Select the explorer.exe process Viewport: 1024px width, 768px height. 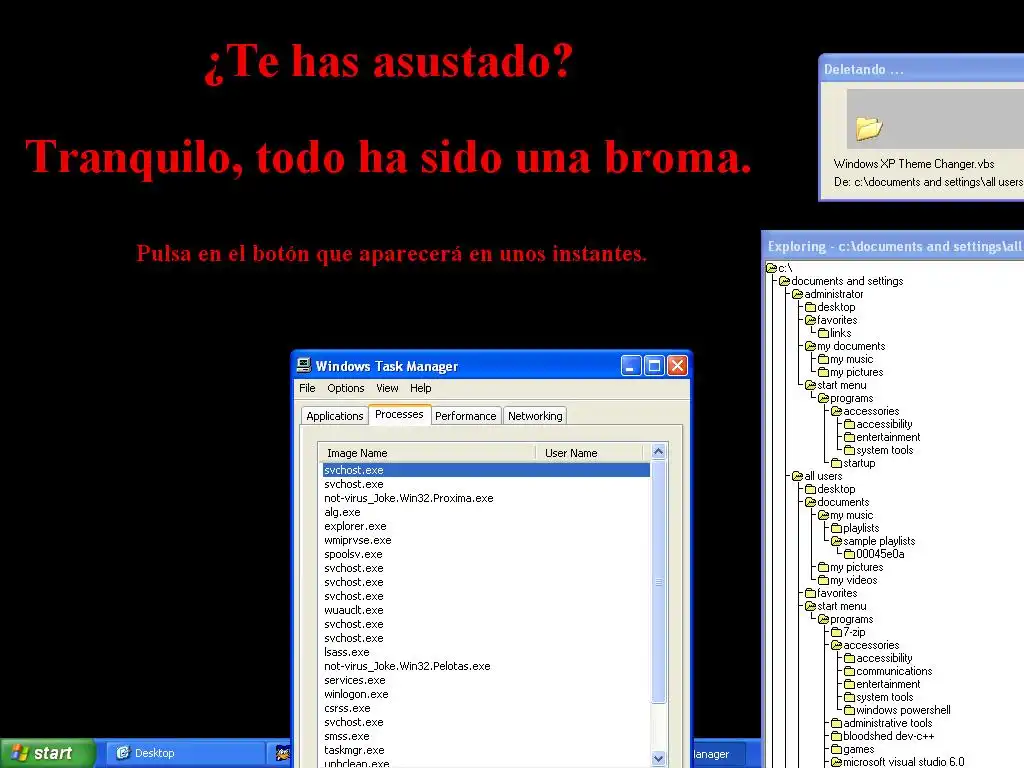pos(486,526)
